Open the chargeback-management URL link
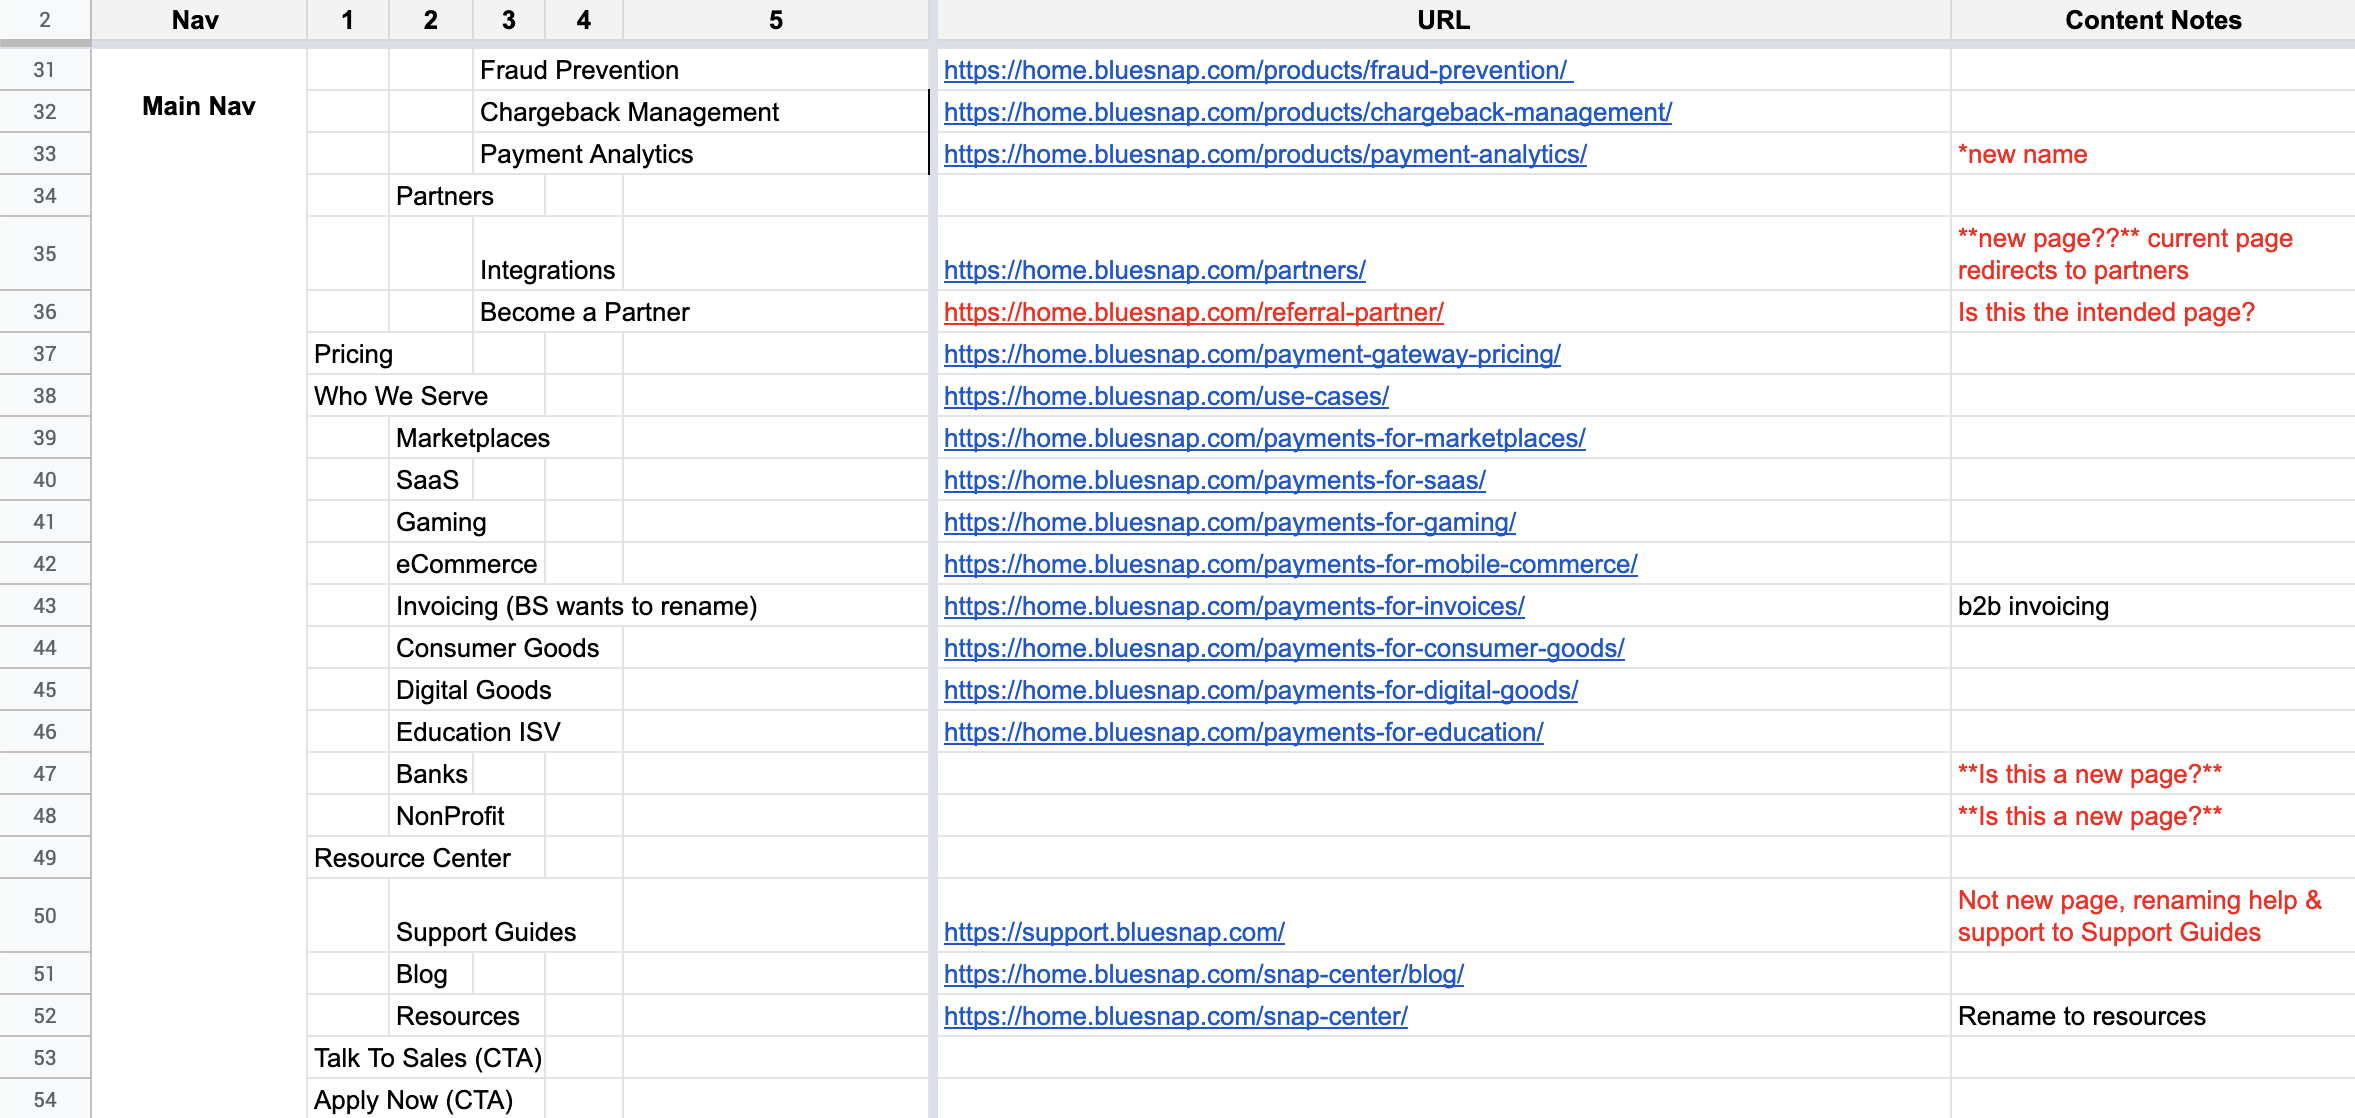The height and width of the screenshot is (1118, 2355). click(1307, 112)
